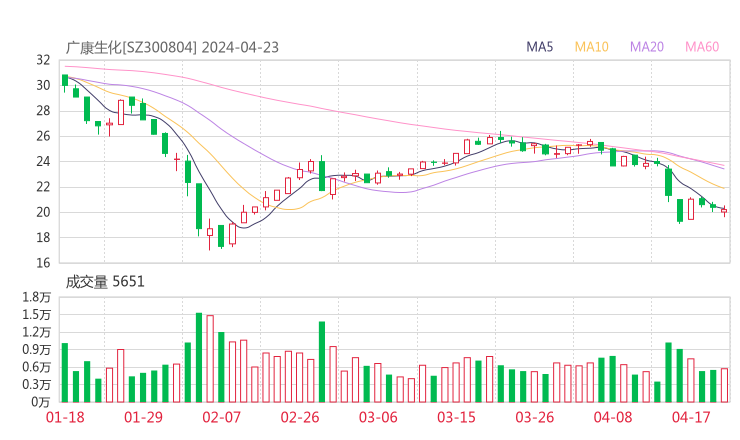The height and width of the screenshot is (440, 740).
Task: Click the tallest green volume bar near 02-07
Action: tap(199, 358)
